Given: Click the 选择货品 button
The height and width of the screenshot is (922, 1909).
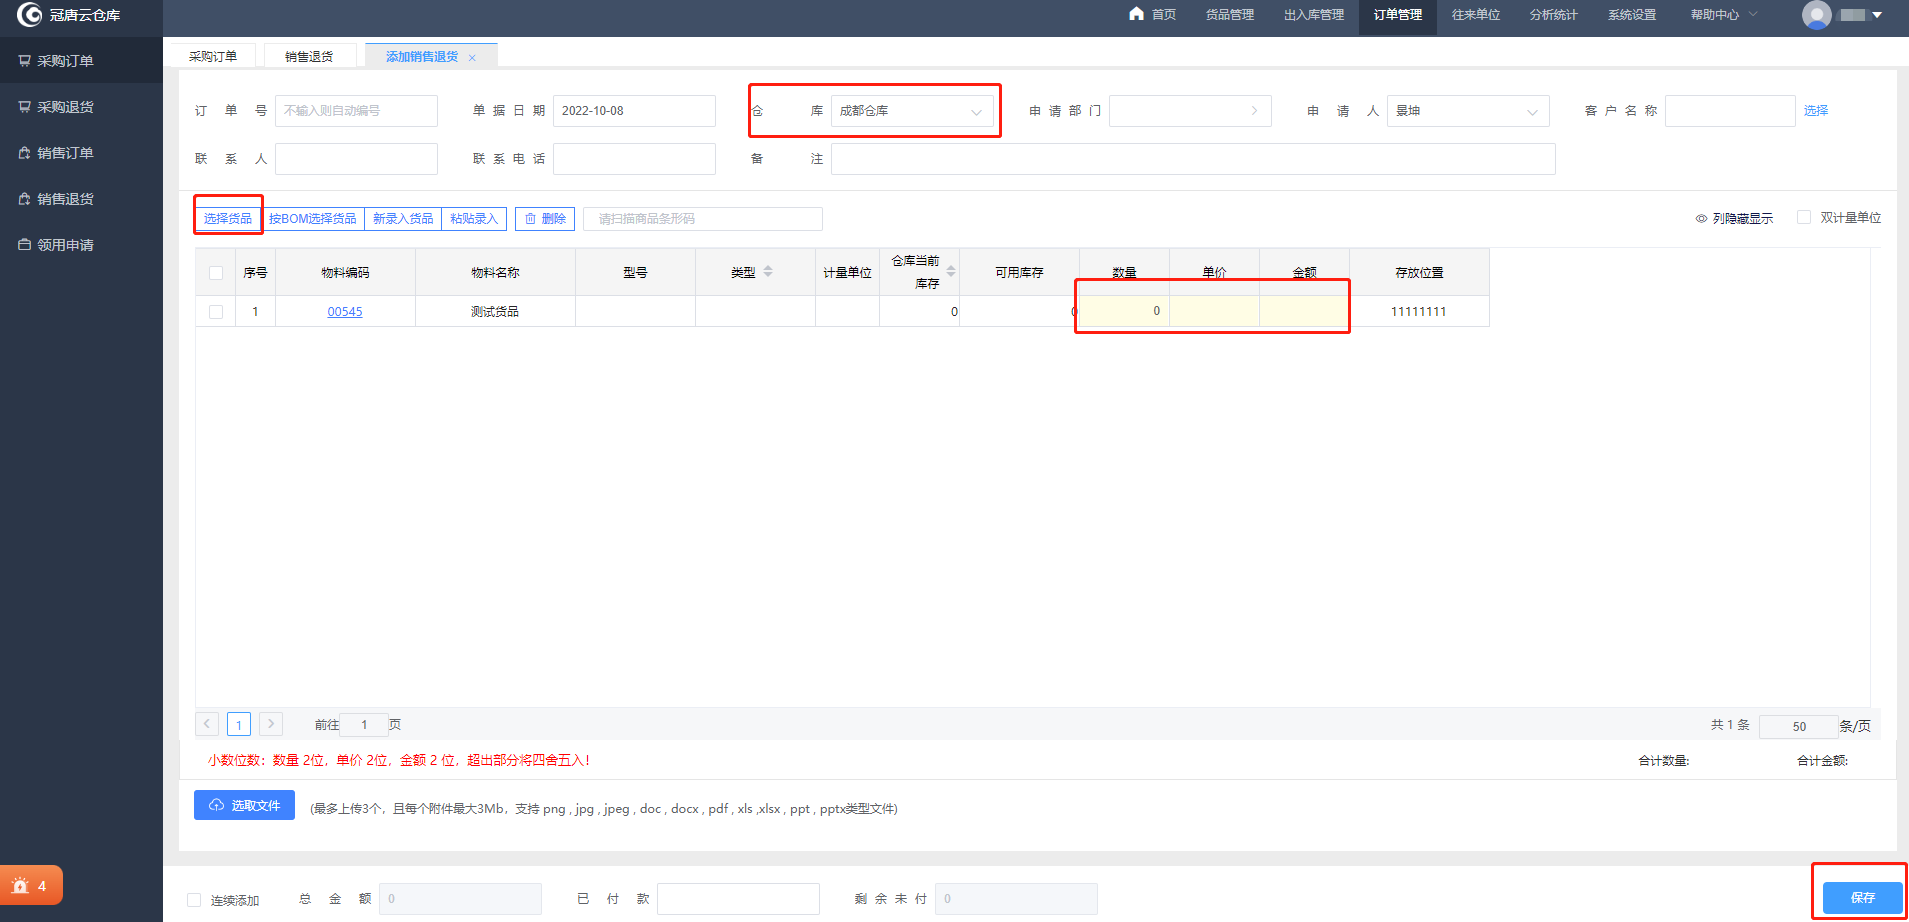Looking at the screenshot, I should (228, 219).
